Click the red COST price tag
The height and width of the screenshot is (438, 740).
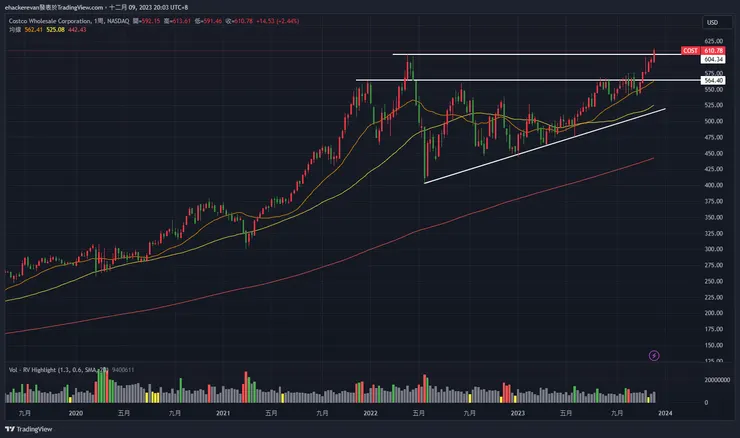click(690, 51)
